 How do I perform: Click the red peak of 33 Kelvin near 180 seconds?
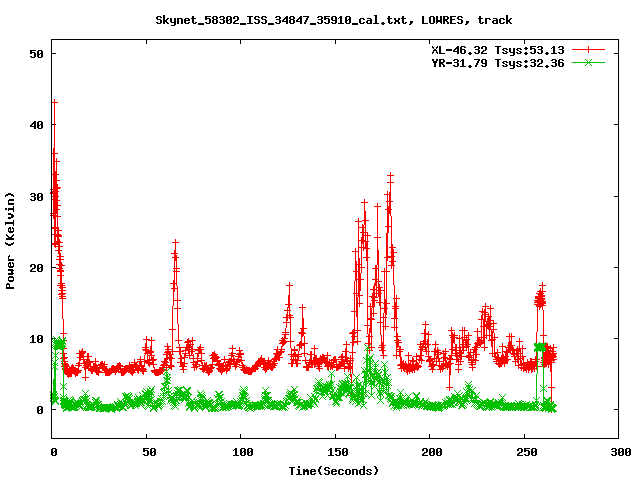click(391, 175)
